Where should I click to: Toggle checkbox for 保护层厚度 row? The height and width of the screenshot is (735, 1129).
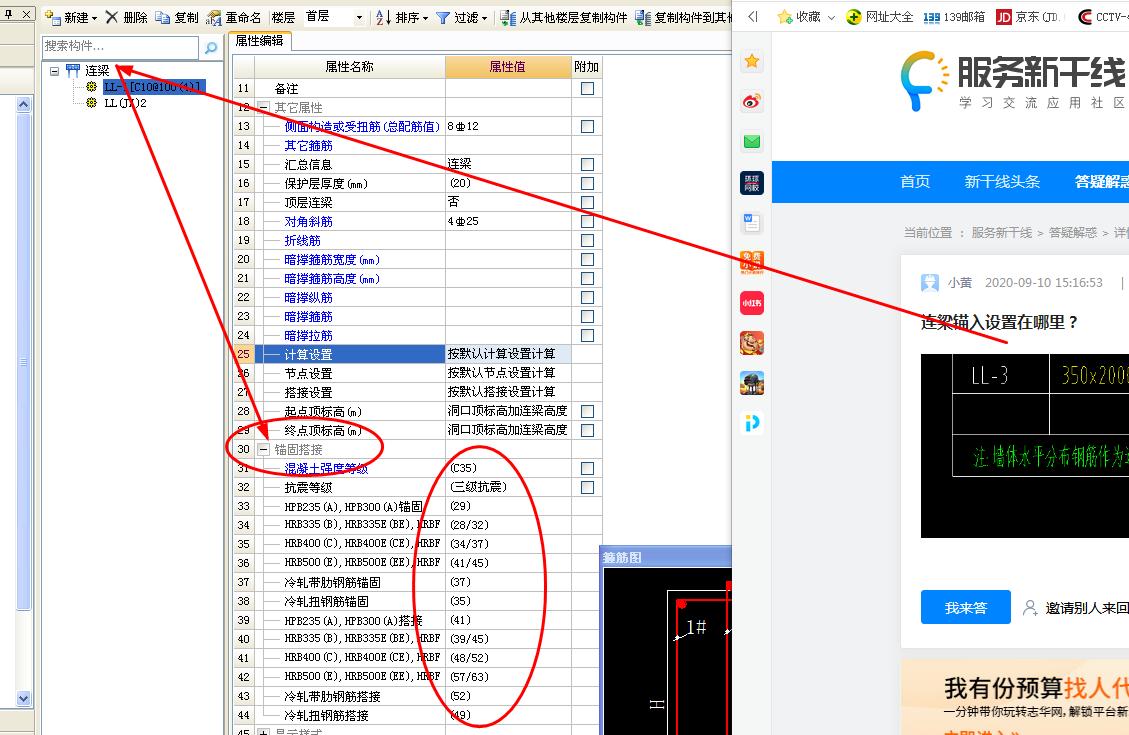pos(588,184)
